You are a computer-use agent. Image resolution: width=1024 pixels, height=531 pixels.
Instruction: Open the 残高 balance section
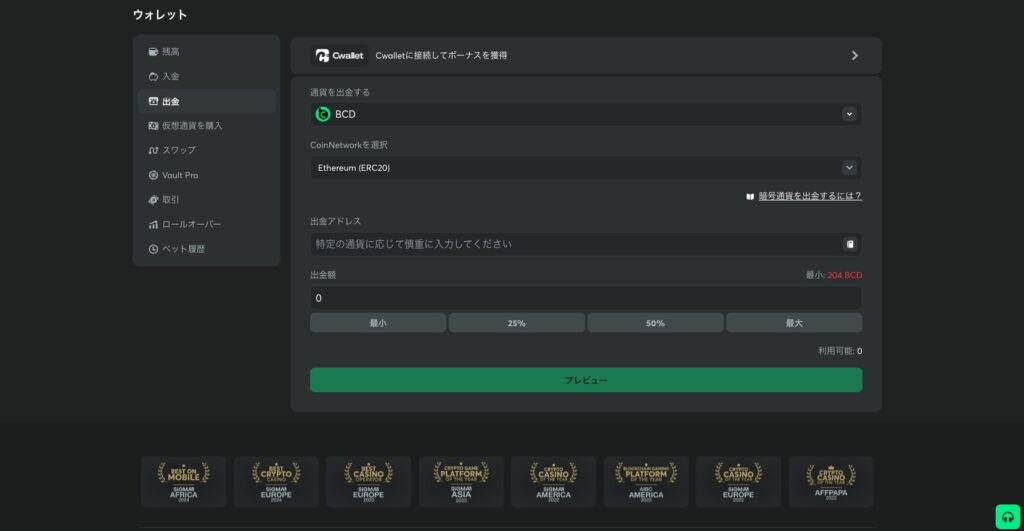coord(206,52)
